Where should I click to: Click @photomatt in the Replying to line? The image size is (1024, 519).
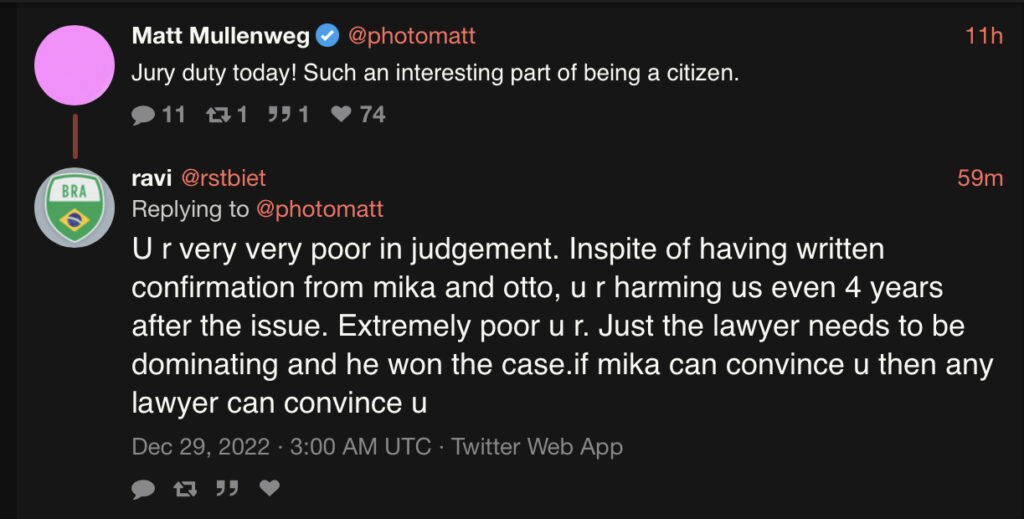tap(320, 209)
